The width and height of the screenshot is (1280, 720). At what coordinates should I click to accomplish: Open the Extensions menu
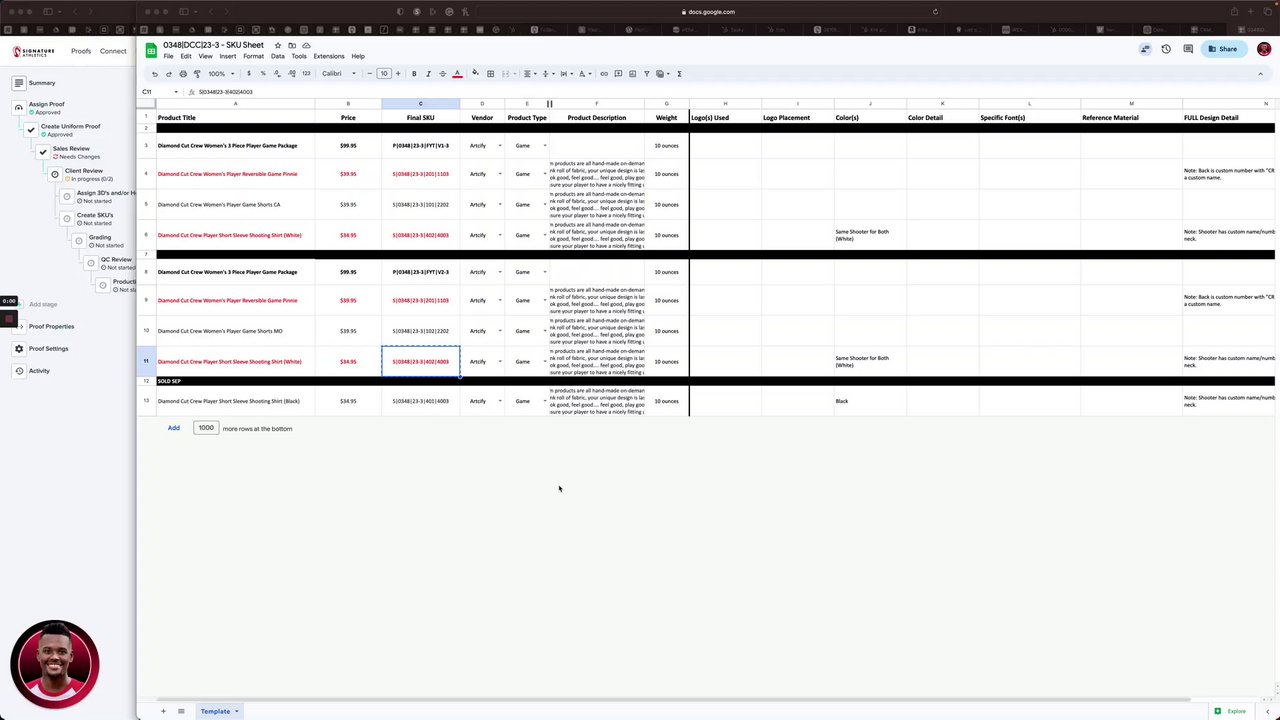[329, 56]
